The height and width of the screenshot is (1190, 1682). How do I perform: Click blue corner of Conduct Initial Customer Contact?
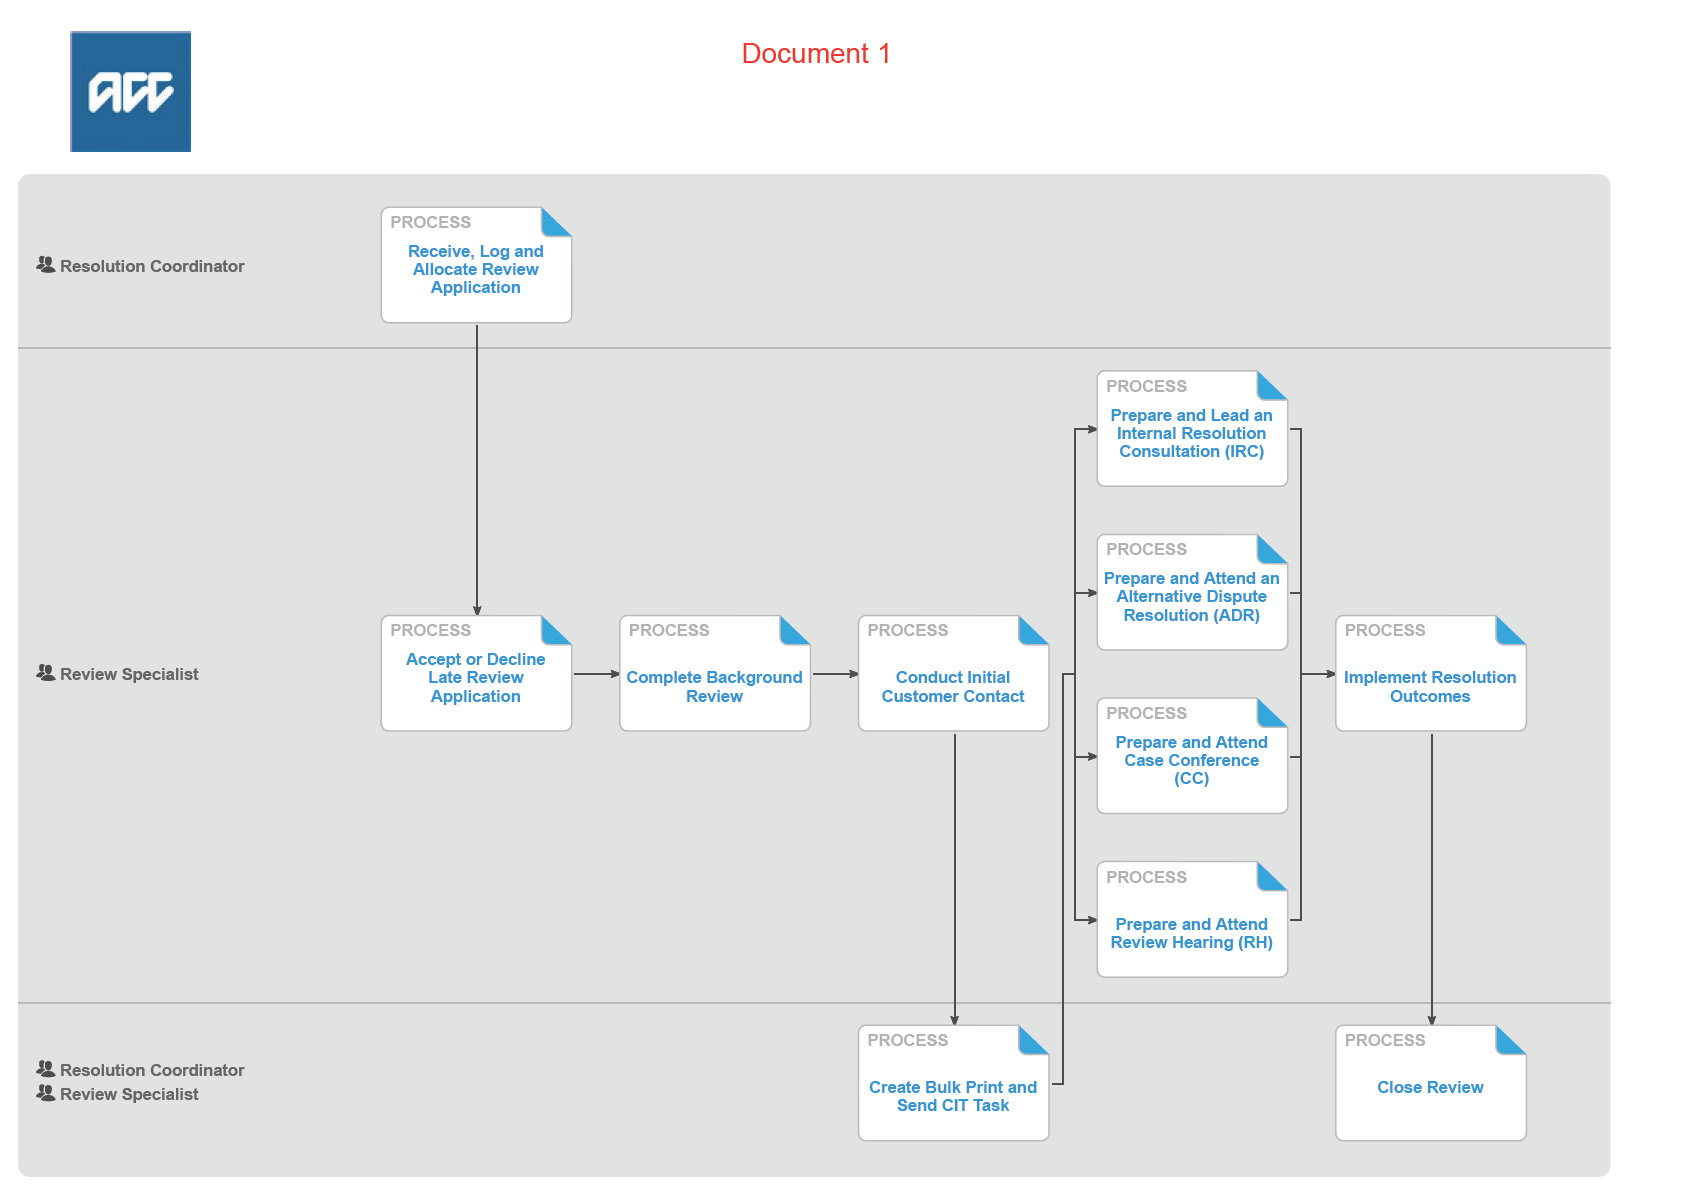pyautogui.click(x=1035, y=629)
